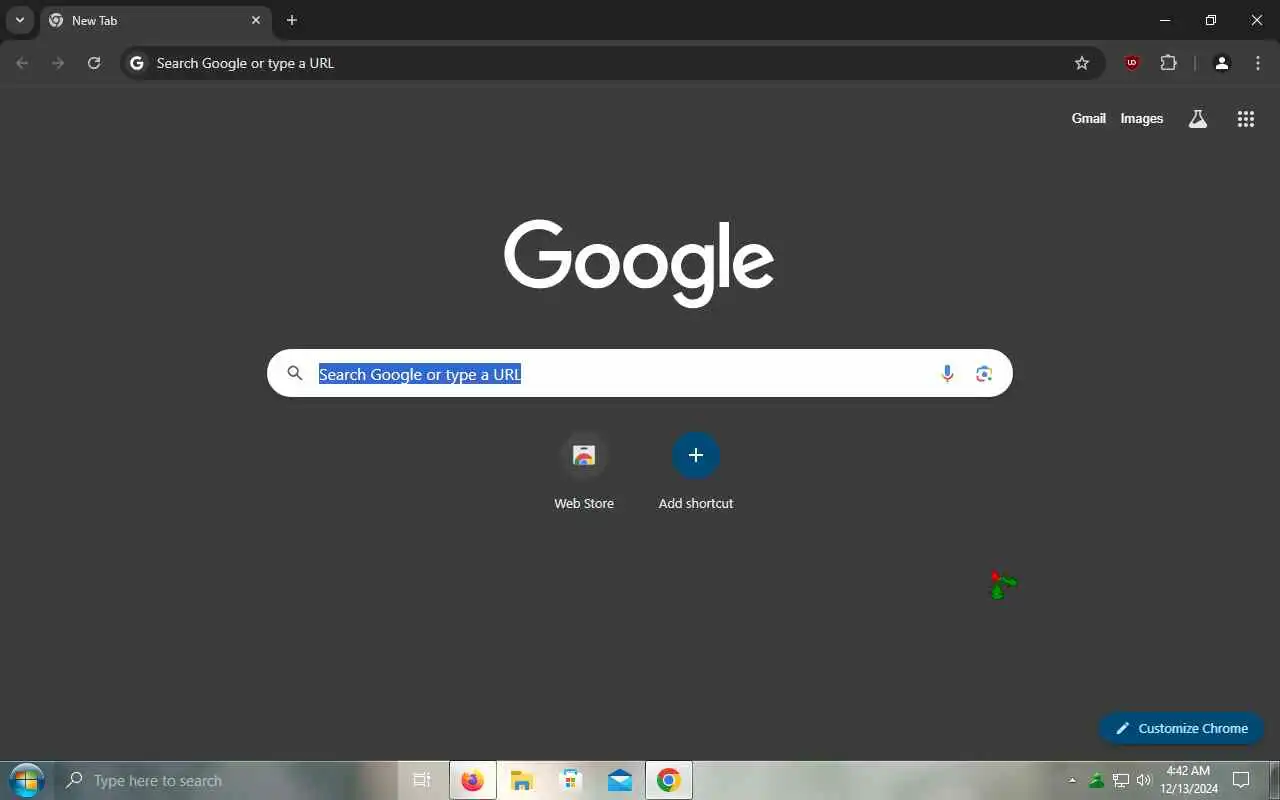Click the browser back arrow
This screenshot has width=1280, height=800.
tap(22, 63)
